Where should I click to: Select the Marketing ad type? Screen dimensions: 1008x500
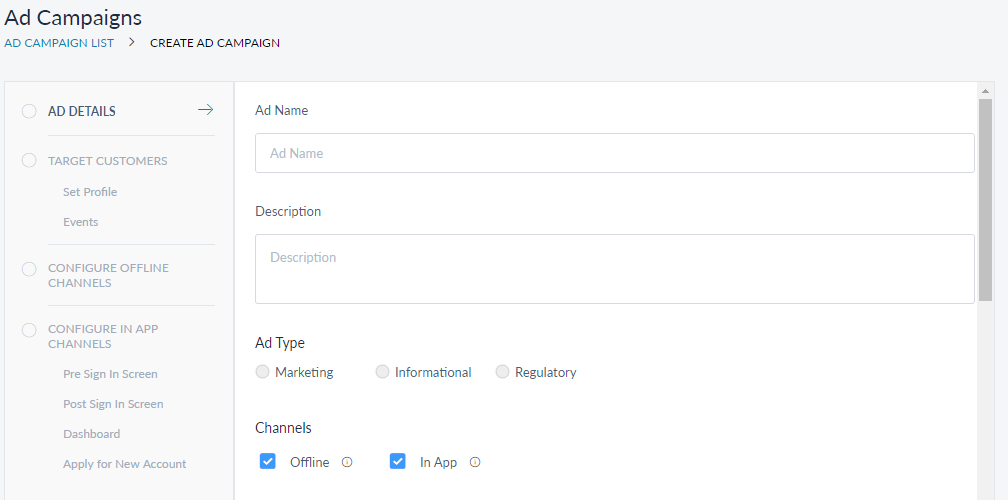(x=263, y=372)
